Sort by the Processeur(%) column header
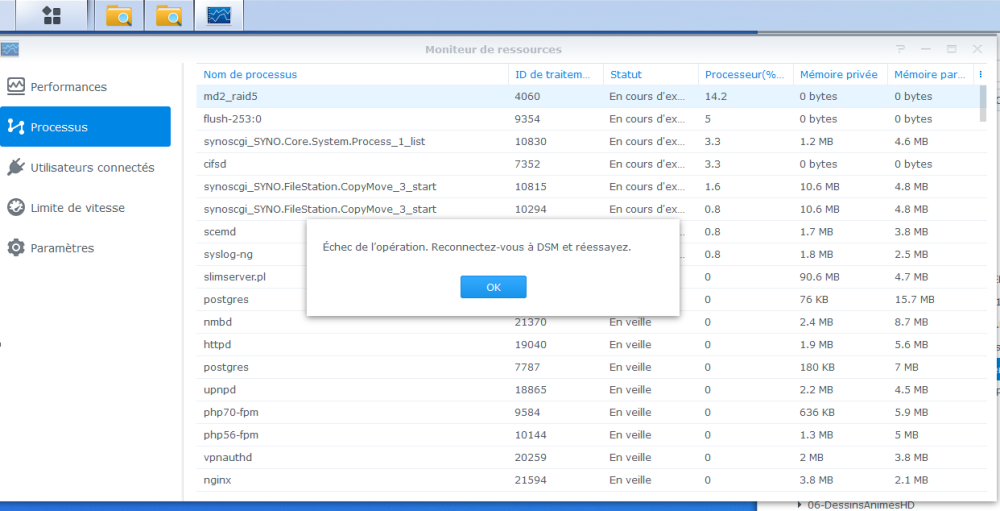1000x511 pixels. 744,75
